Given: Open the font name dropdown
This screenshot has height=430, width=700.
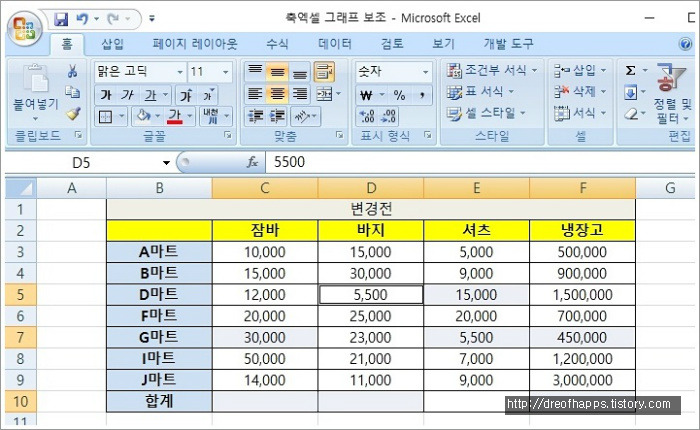Looking at the screenshot, I should pyautogui.click(x=180, y=72).
